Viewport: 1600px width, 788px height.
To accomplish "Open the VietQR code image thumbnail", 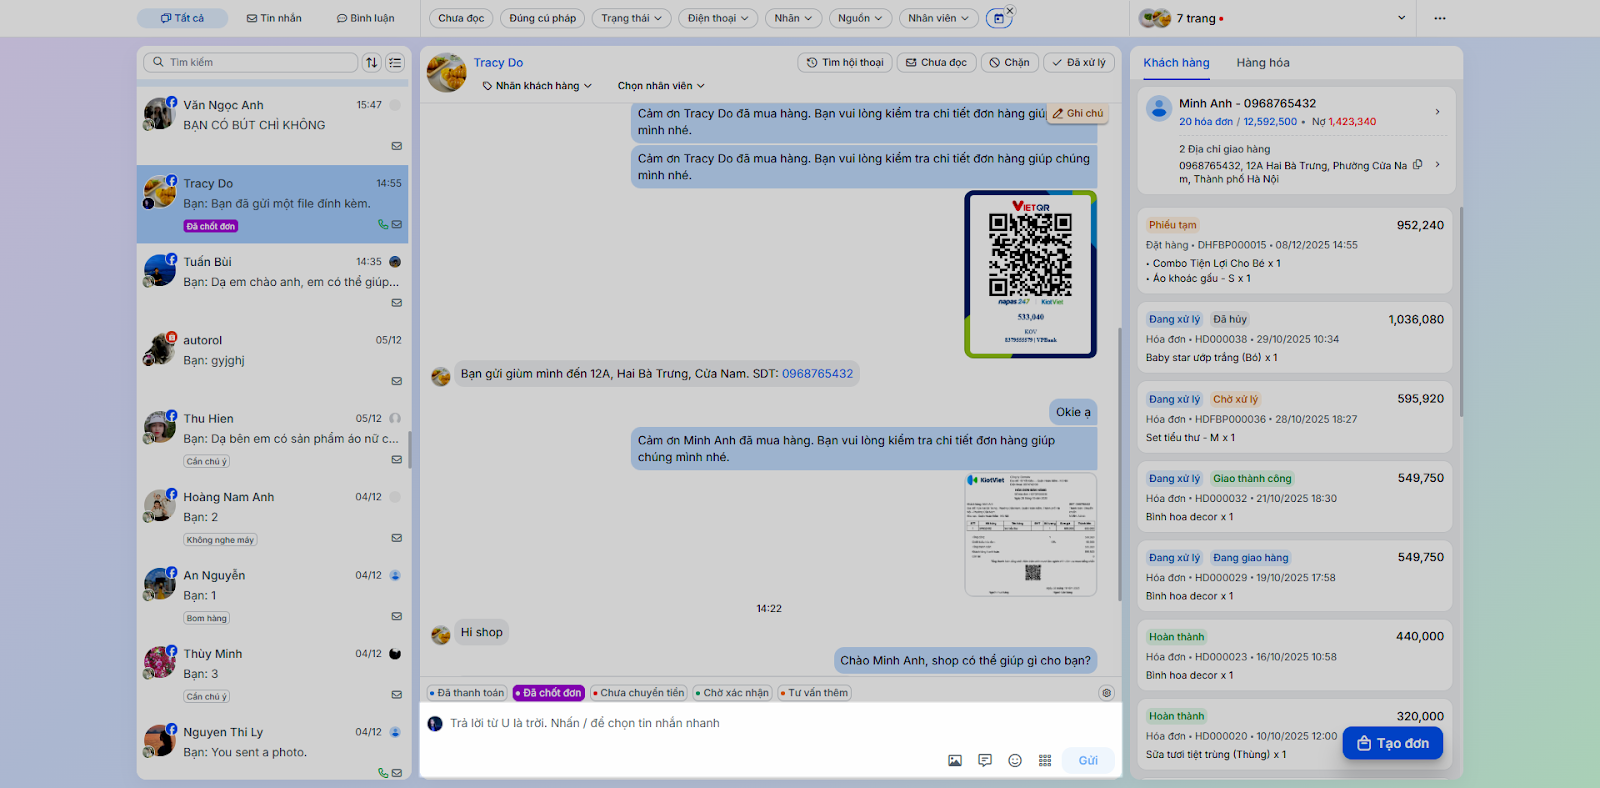I will coord(1030,274).
